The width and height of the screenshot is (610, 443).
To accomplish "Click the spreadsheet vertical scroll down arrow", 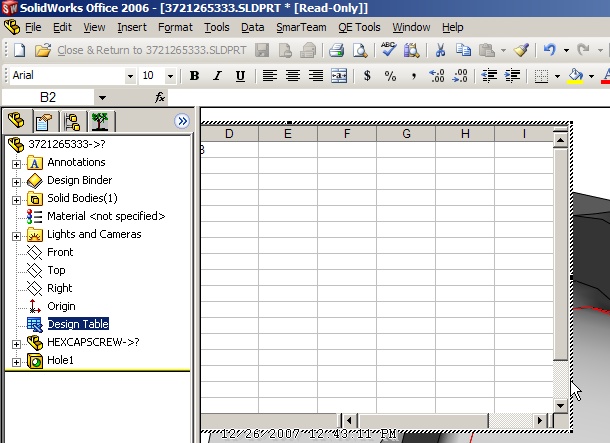I will coord(561,406).
